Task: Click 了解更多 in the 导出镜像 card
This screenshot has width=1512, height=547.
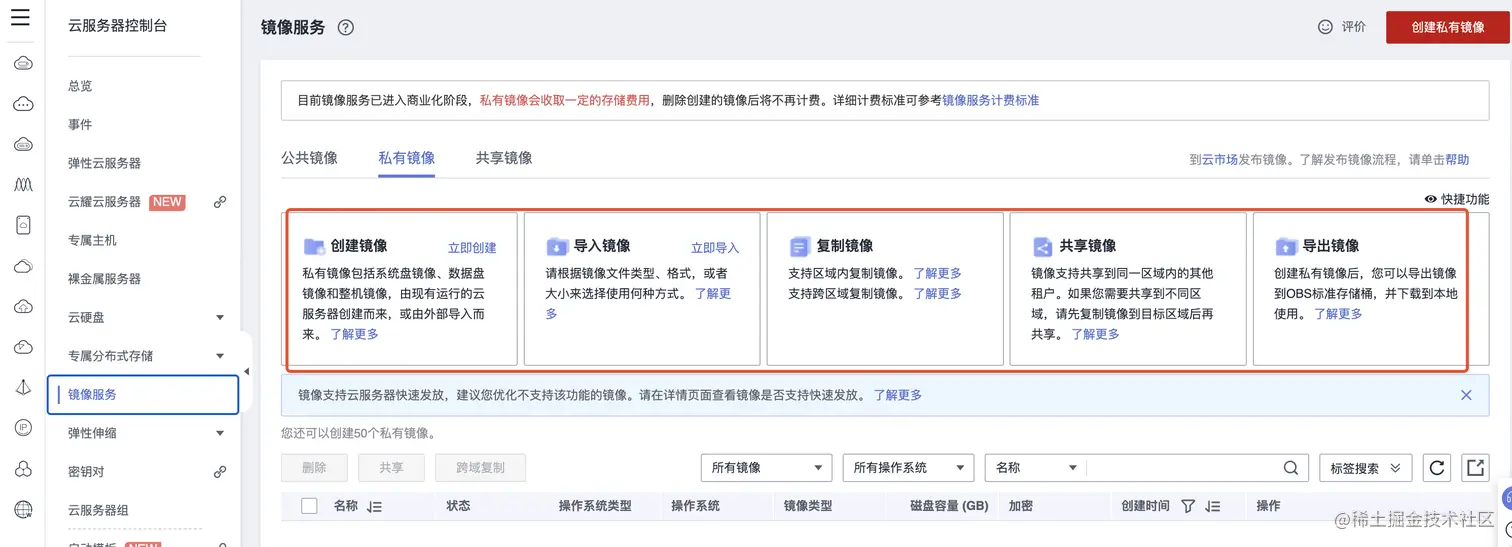Action: 1338,314
